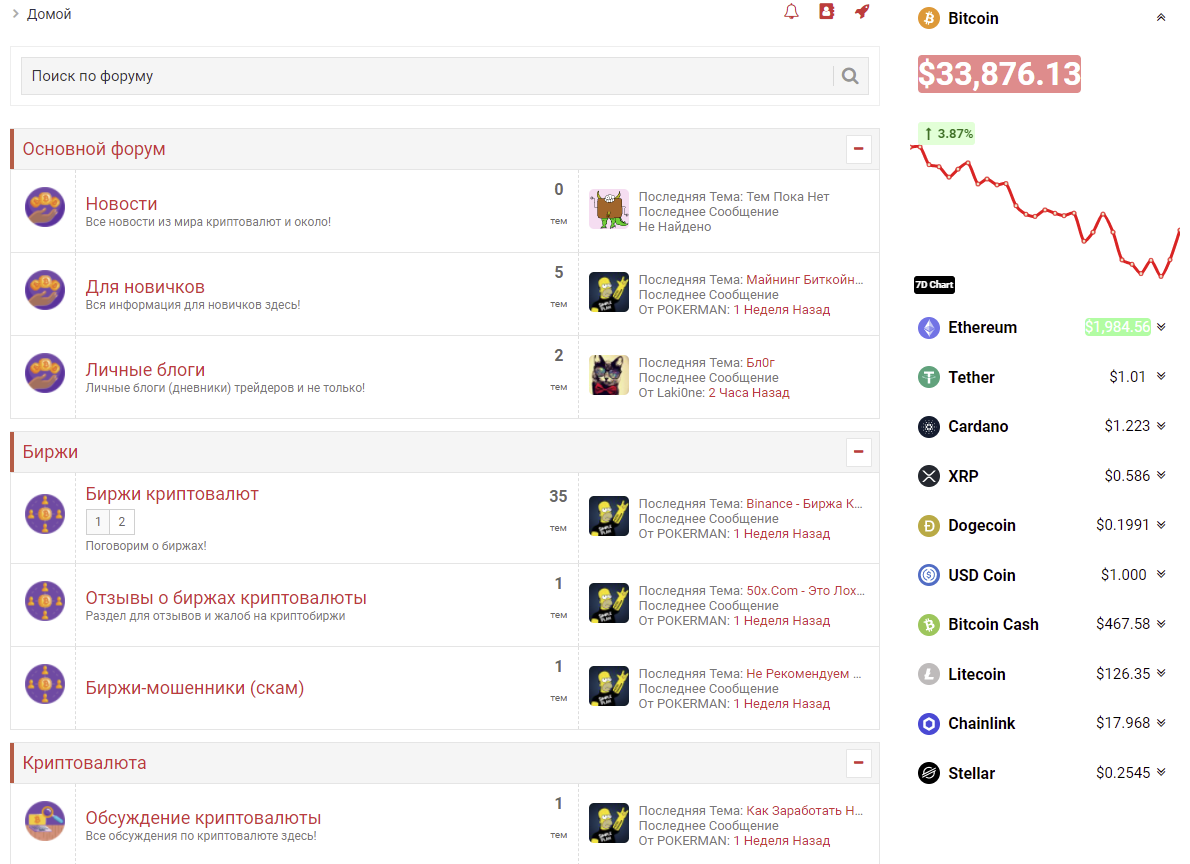Click the Bitcoin 7D price chart
Screen dimensions: 1190x864
coord(1045,210)
